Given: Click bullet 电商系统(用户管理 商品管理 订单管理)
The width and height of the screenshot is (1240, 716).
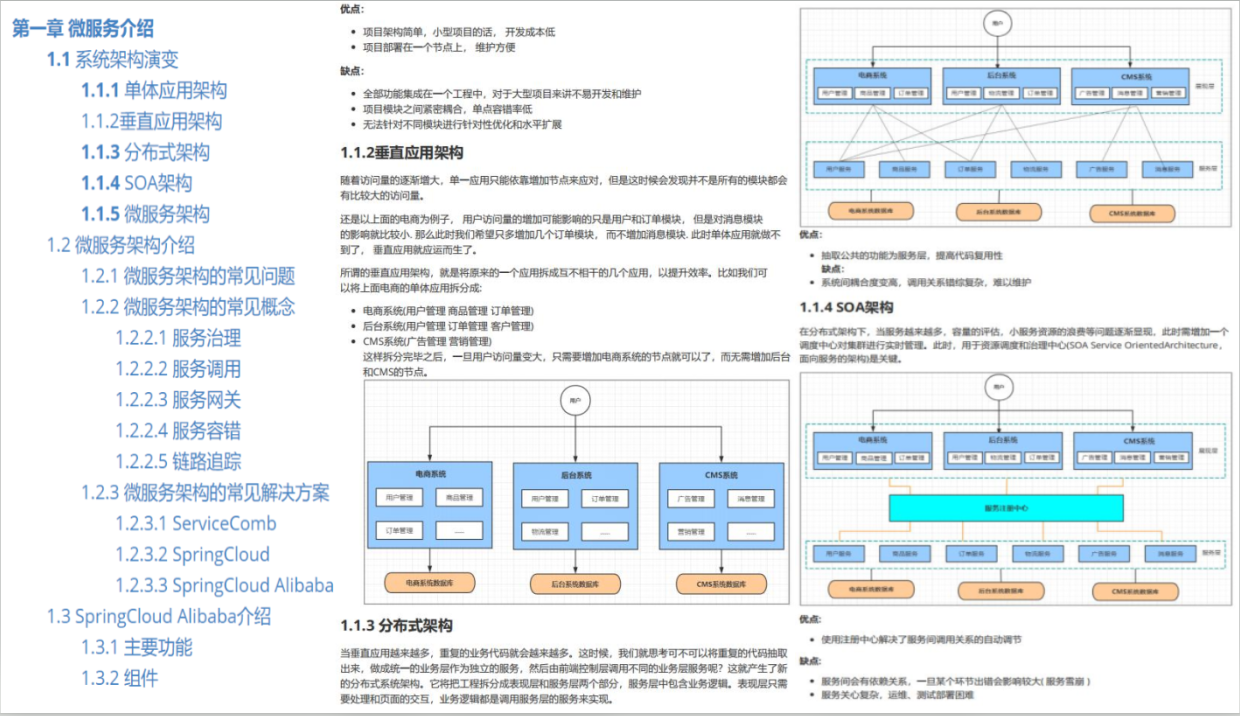Looking at the screenshot, I should coord(448,311).
